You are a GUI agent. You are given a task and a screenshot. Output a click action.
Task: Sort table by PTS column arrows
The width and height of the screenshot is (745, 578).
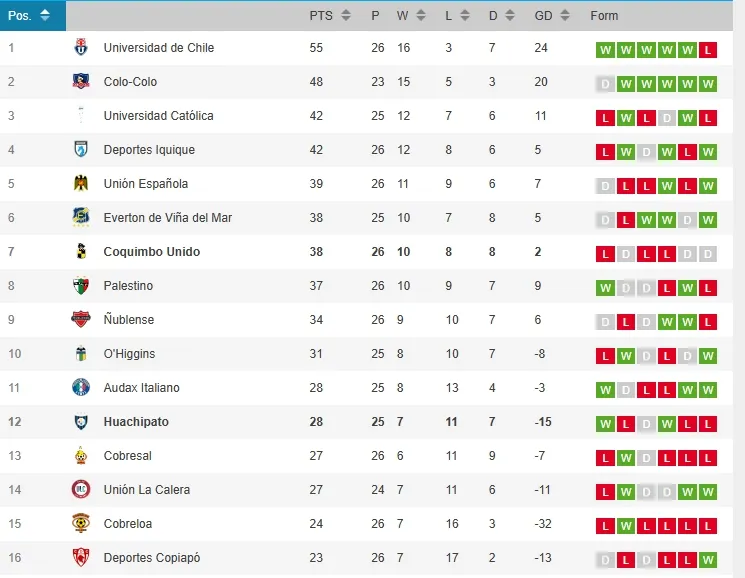(x=346, y=16)
